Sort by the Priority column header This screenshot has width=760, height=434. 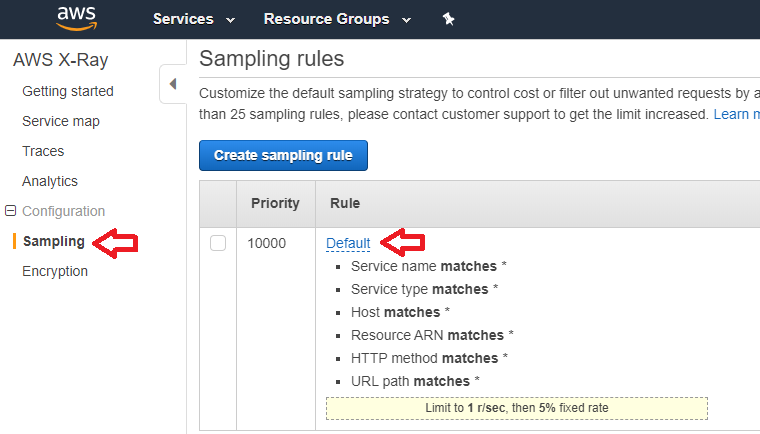click(x=275, y=203)
